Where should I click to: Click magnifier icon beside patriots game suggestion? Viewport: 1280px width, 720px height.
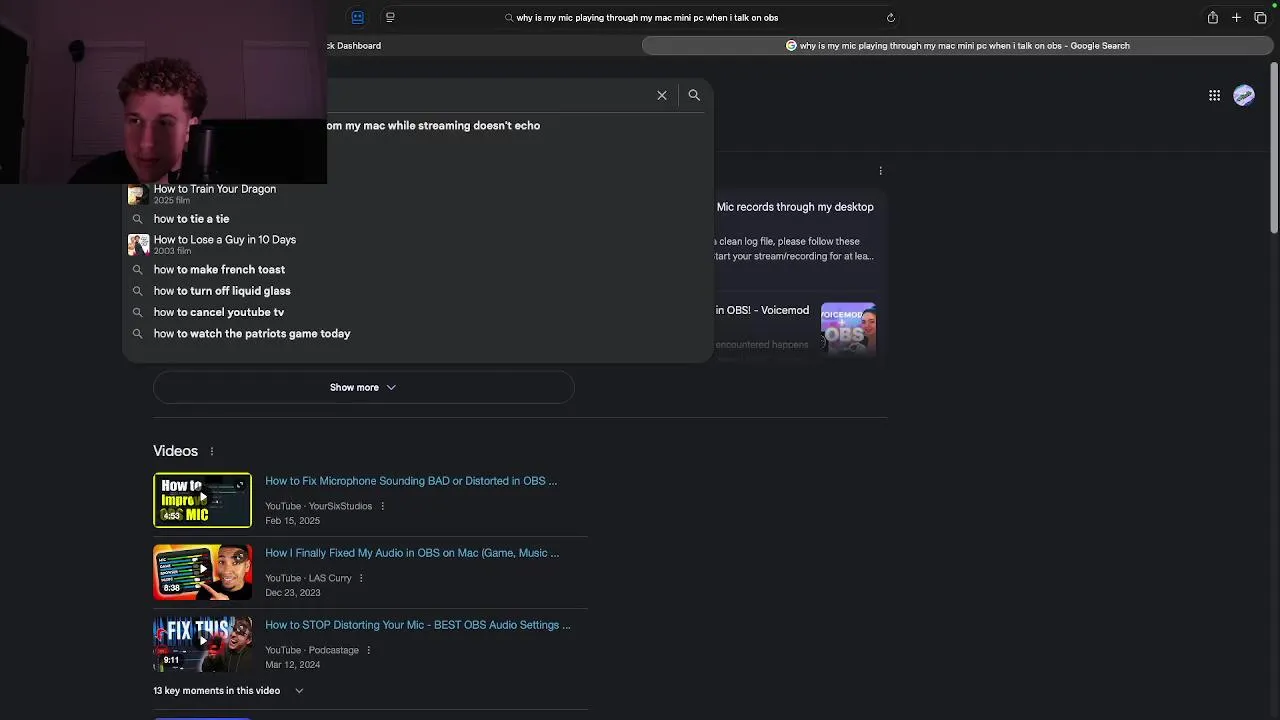pos(138,334)
